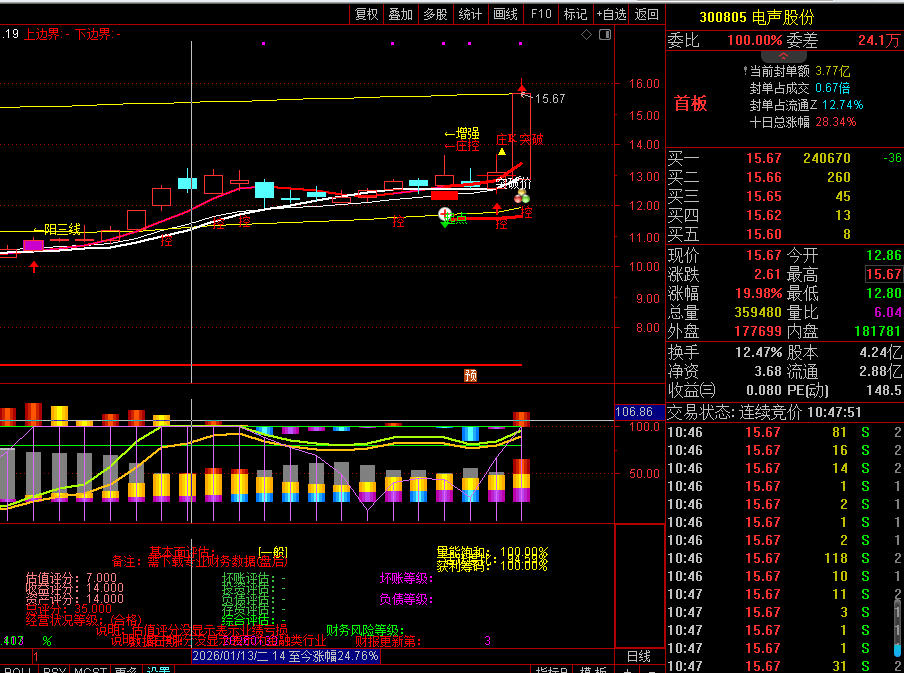Open the 日线 period selector
Image resolution: width=904 pixels, height=673 pixels.
coord(638,656)
